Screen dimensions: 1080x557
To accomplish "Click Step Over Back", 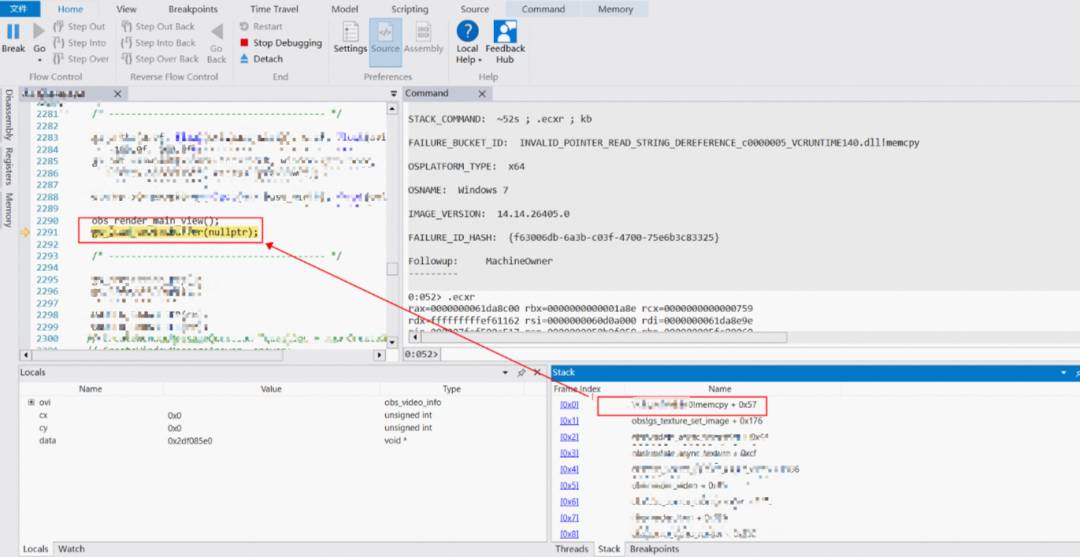I will (160, 59).
